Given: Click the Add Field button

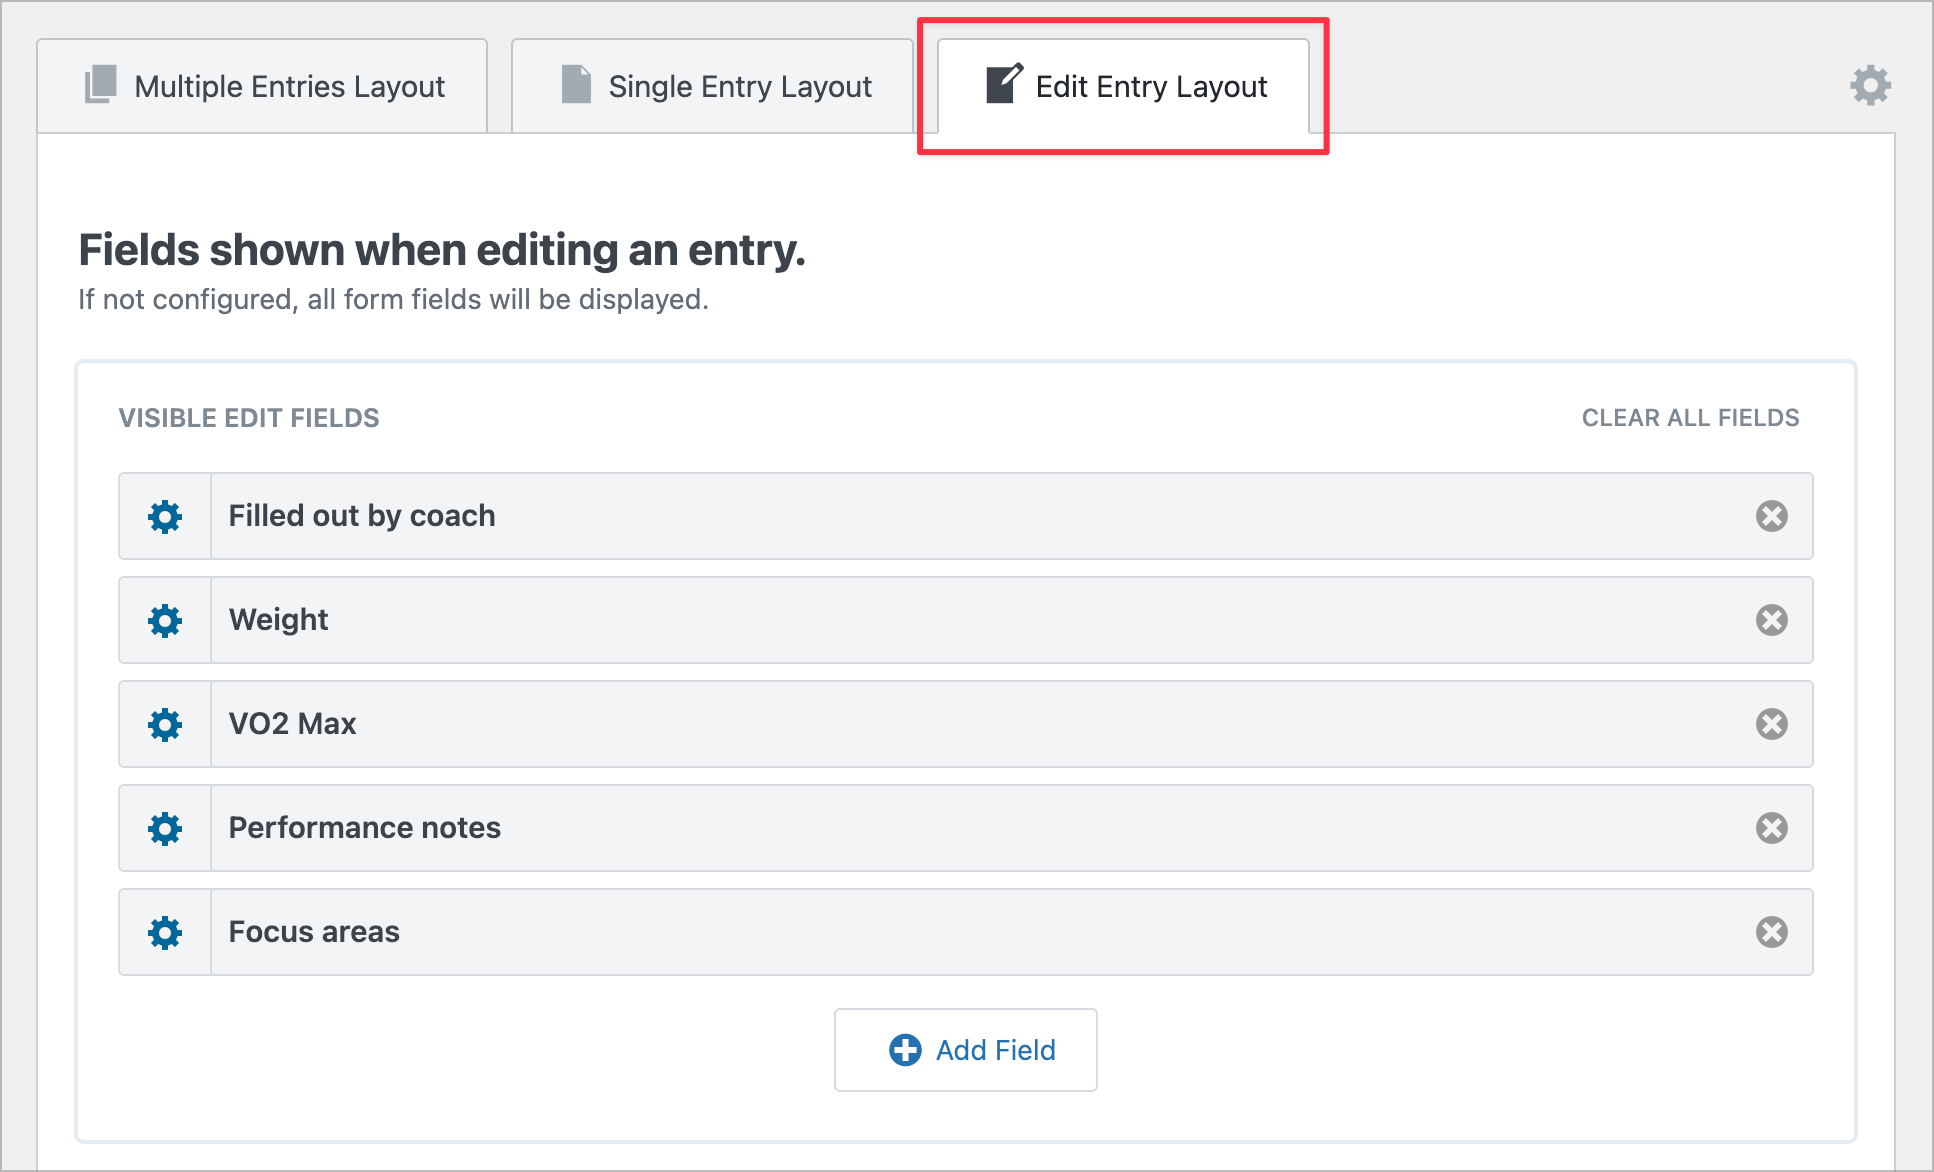Looking at the screenshot, I should (965, 1050).
